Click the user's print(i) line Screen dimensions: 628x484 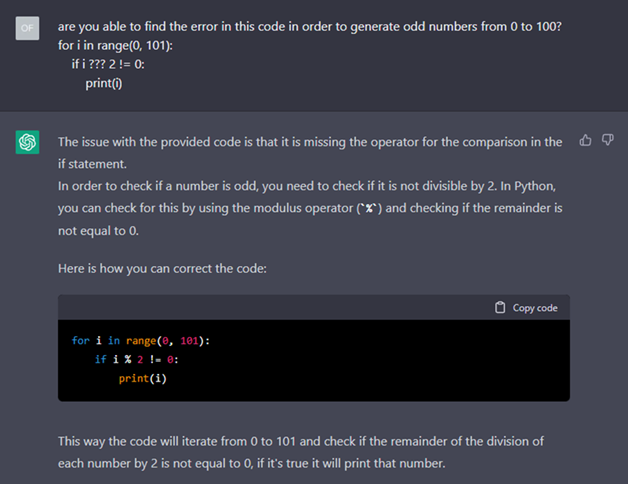(104, 83)
